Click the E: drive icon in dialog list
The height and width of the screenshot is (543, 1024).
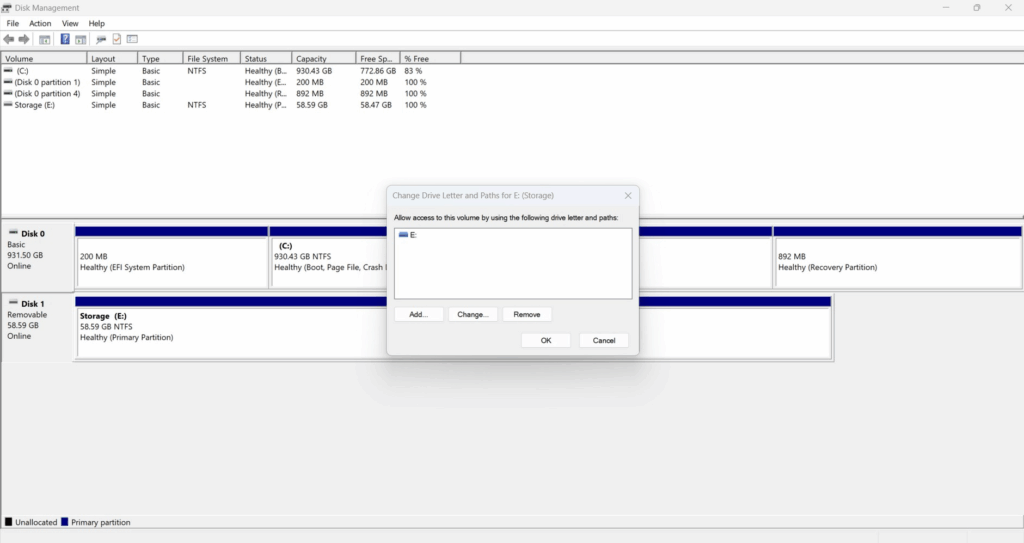click(x=403, y=235)
